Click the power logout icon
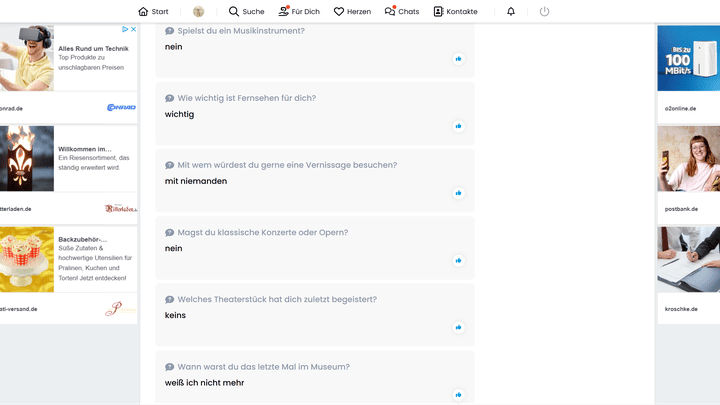This screenshot has width=720, height=405. click(x=544, y=12)
